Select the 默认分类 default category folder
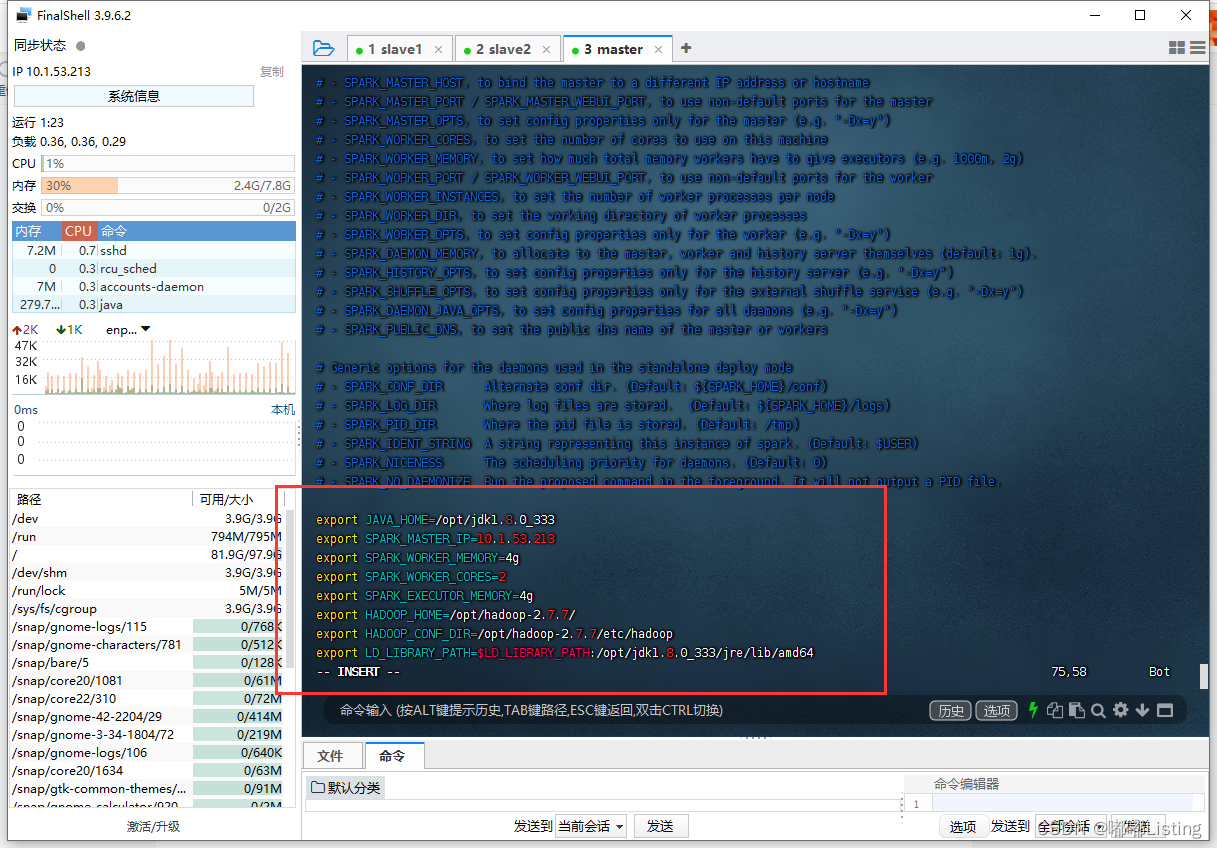This screenshot has width=1217, height=848. pyautogui.click(x=346, y=788)
